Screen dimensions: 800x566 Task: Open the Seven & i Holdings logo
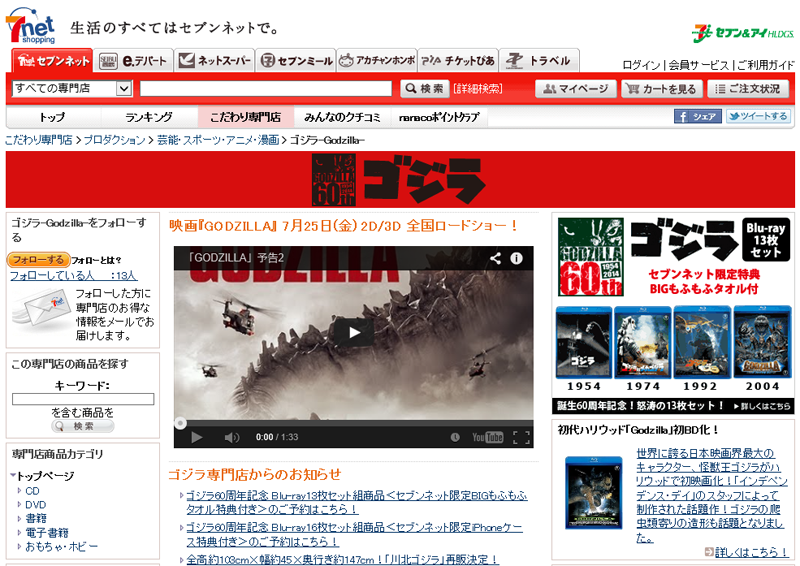743,33
